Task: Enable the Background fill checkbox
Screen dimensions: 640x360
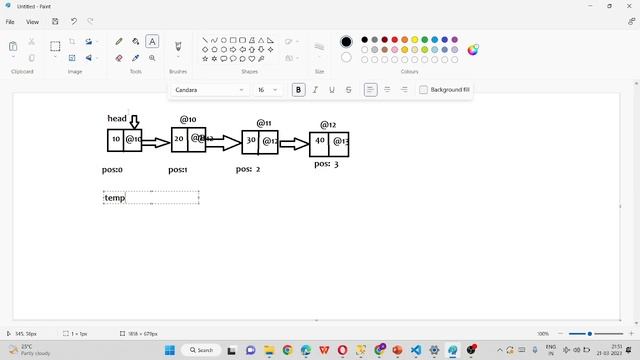Action: point(423,90)
